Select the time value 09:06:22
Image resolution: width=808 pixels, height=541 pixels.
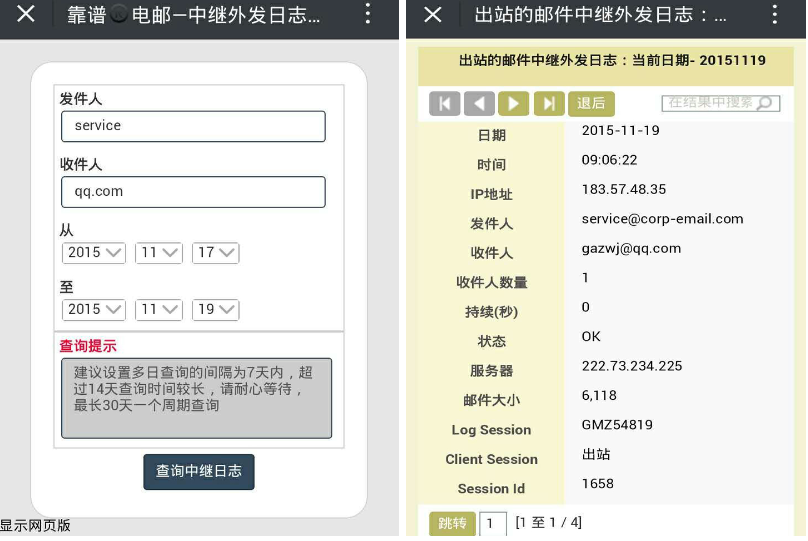point(609,160)
